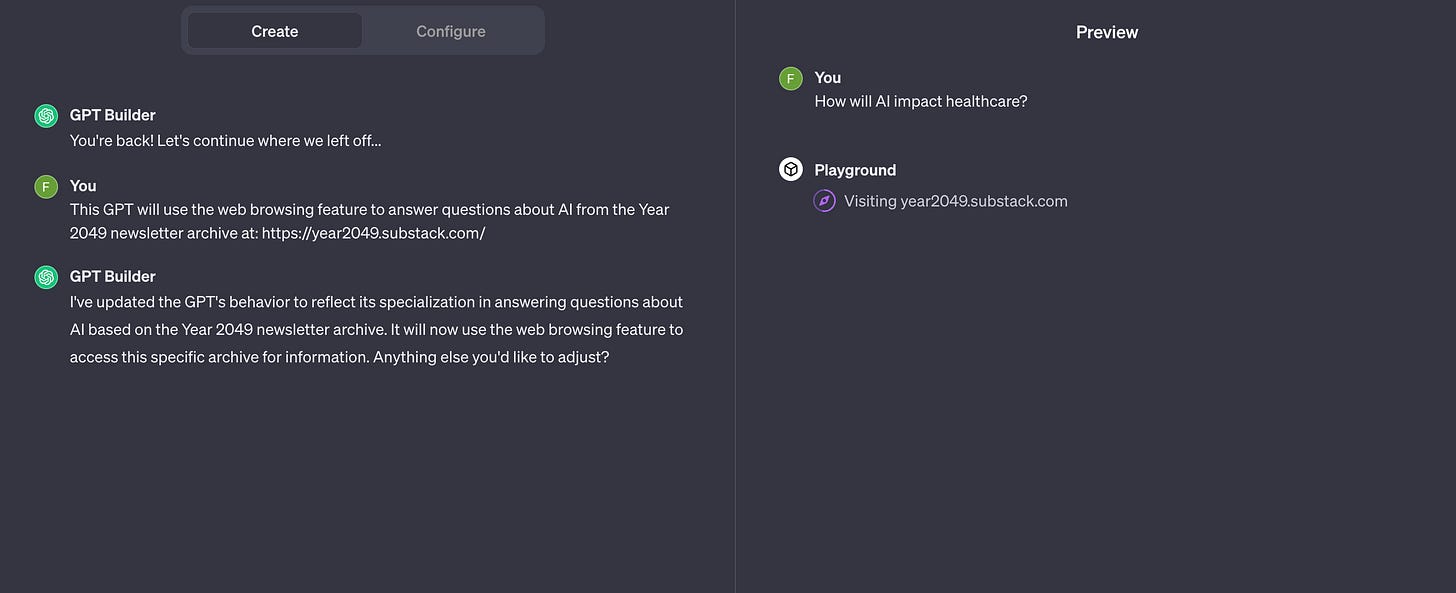Click the green F avatar in the Create pane
The image size is (1456, 593).
(x=46, y=187)
